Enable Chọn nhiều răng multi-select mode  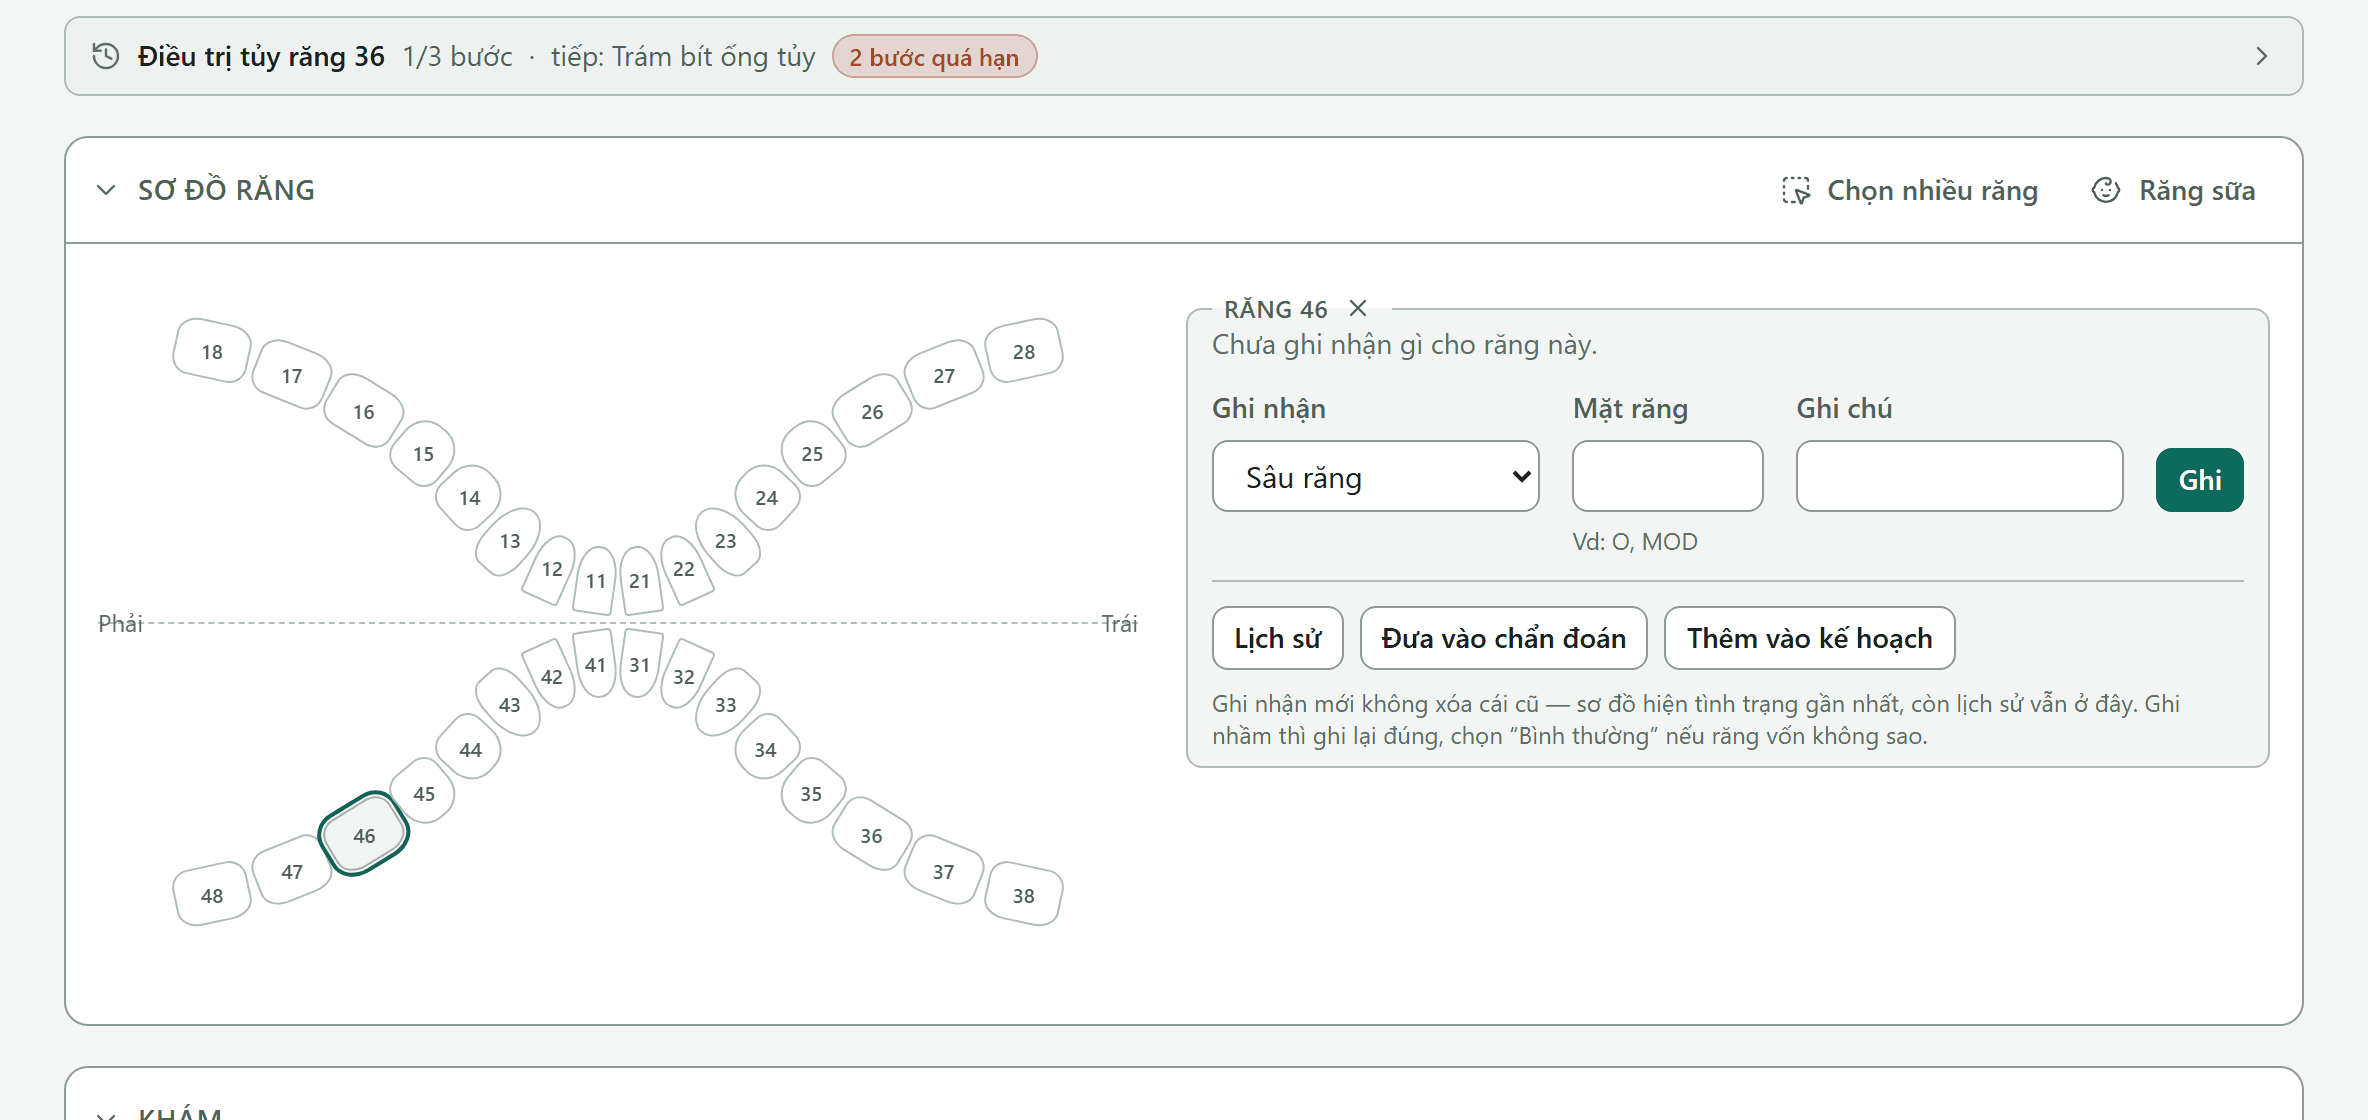click(1910, 190)
